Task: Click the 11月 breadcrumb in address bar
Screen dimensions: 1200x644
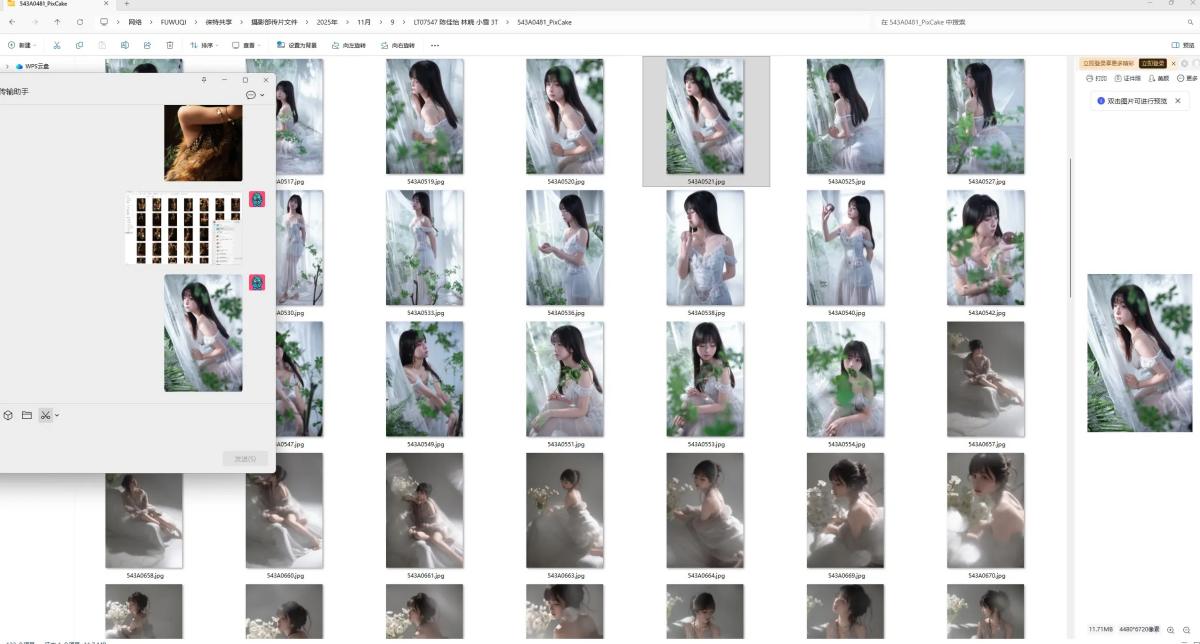Action: (364, 21)
